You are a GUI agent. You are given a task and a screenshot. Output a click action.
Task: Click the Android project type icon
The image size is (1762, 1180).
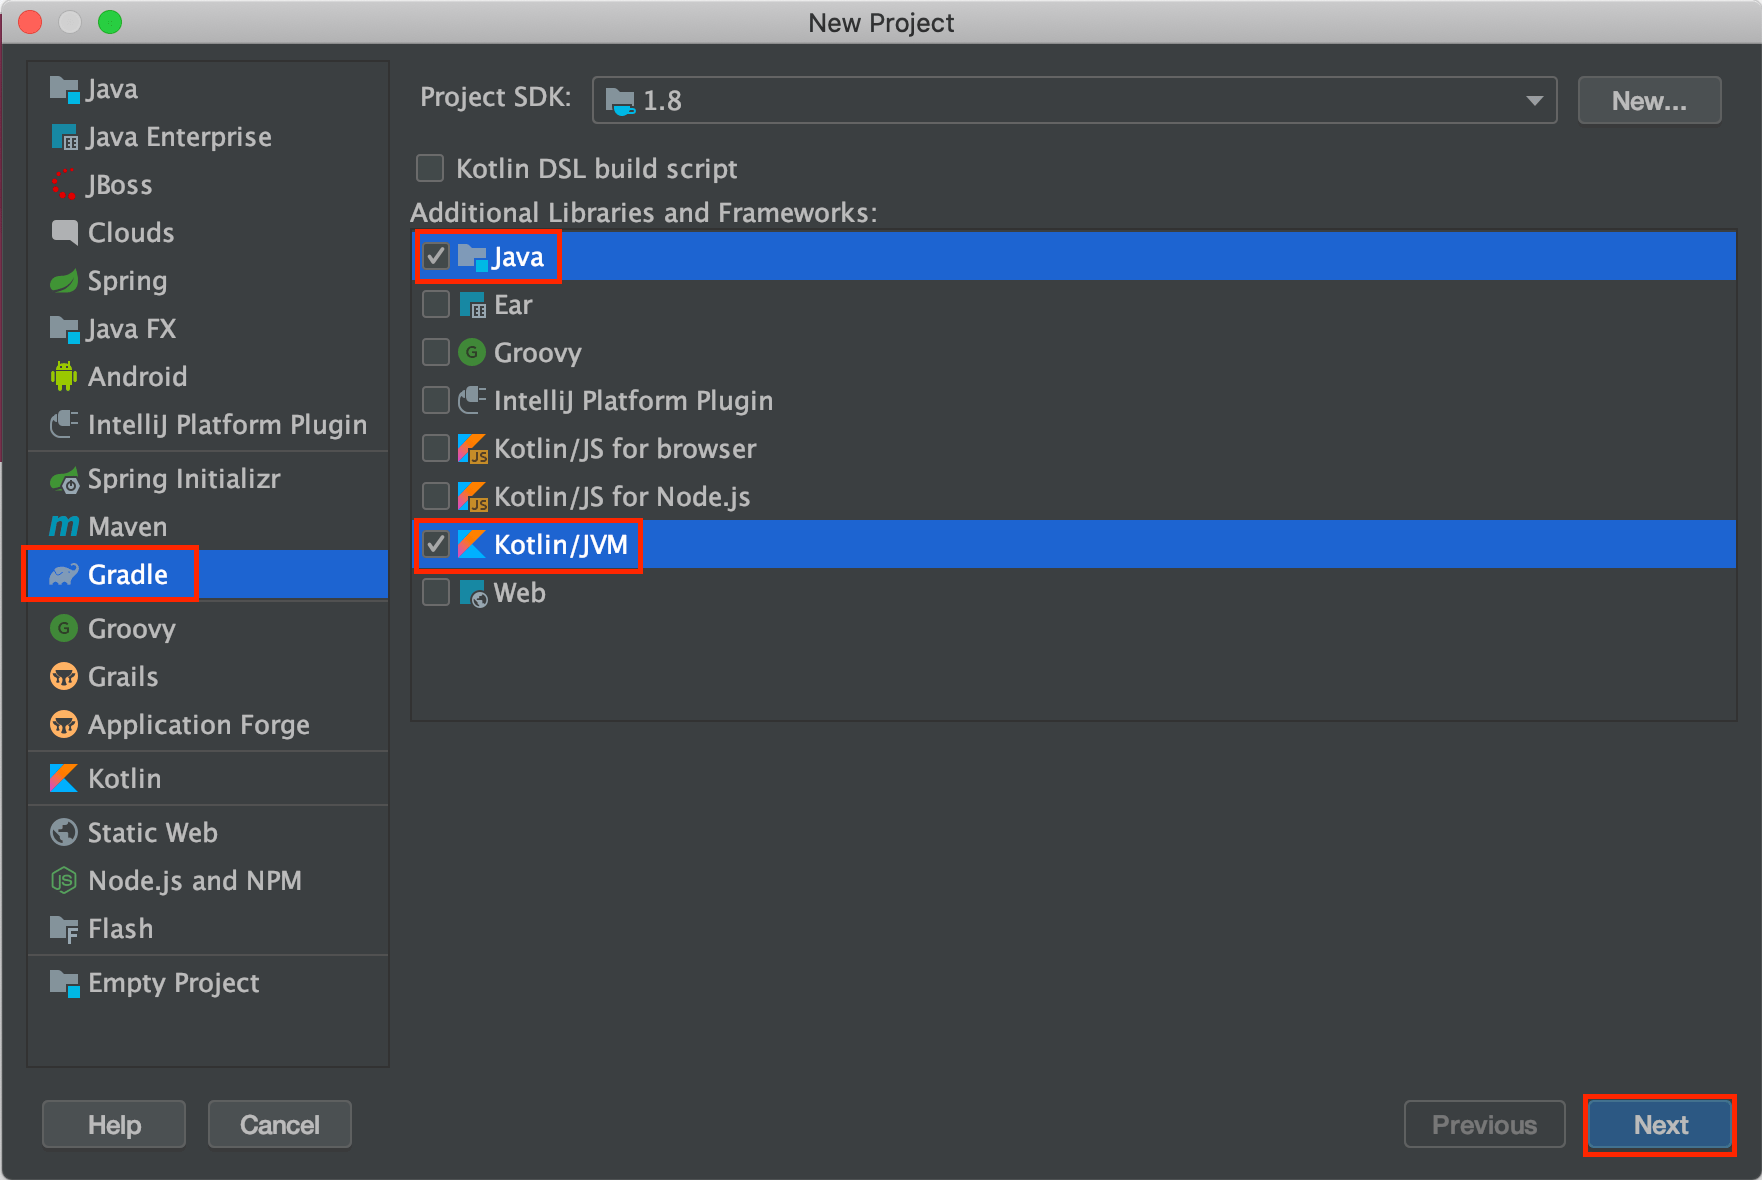pyautogui.click(x=63, y=376)
